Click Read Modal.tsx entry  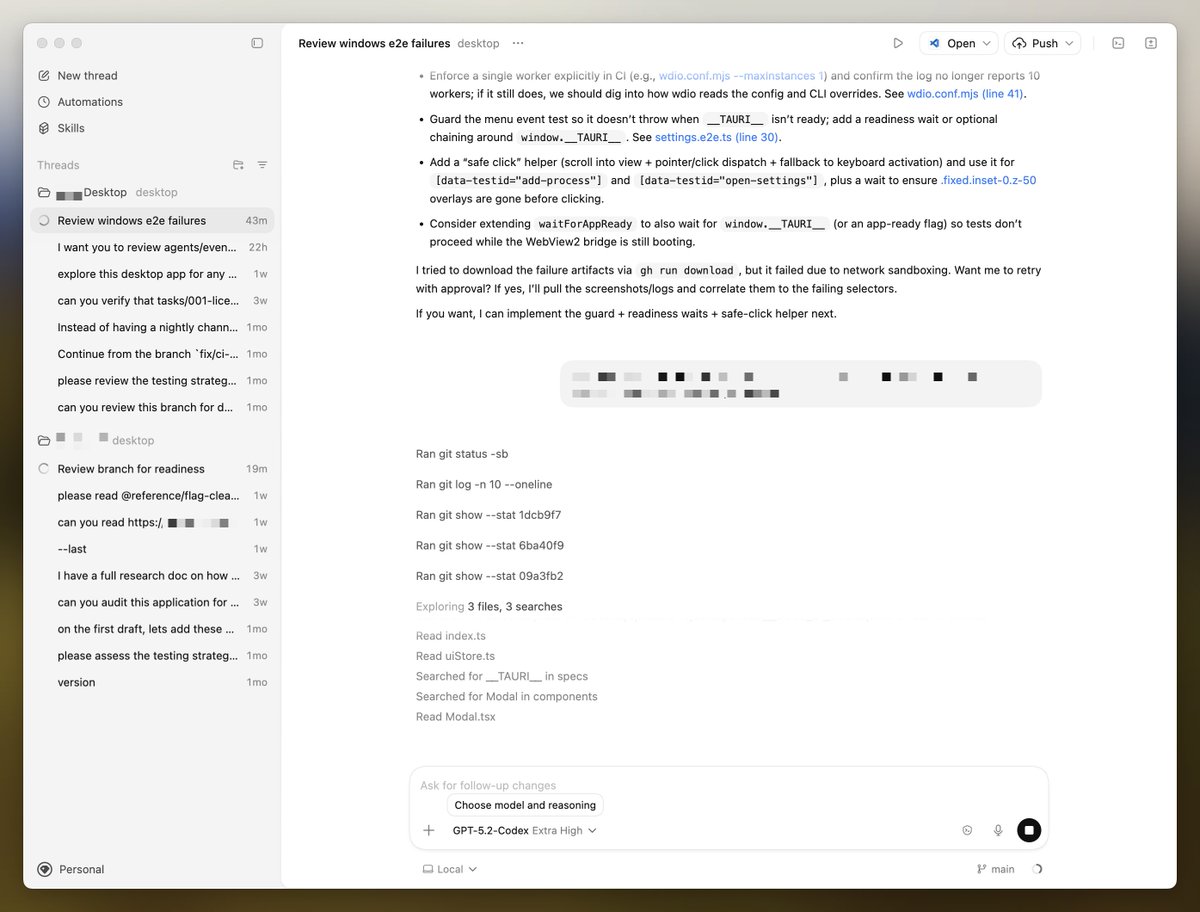pyautogui.click(x=455, y=717)
